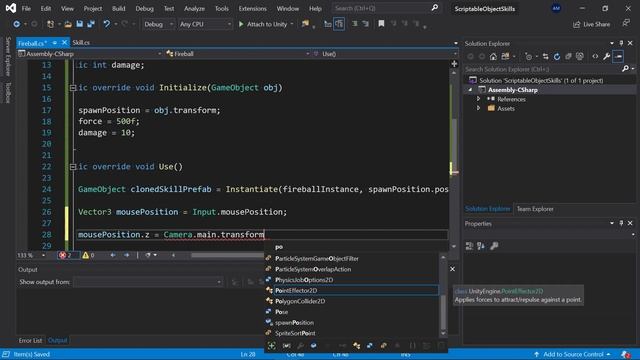Open the Assembly-CSharp project dropdown
This screenshot has width=640, height=360.
pos(90,53)
